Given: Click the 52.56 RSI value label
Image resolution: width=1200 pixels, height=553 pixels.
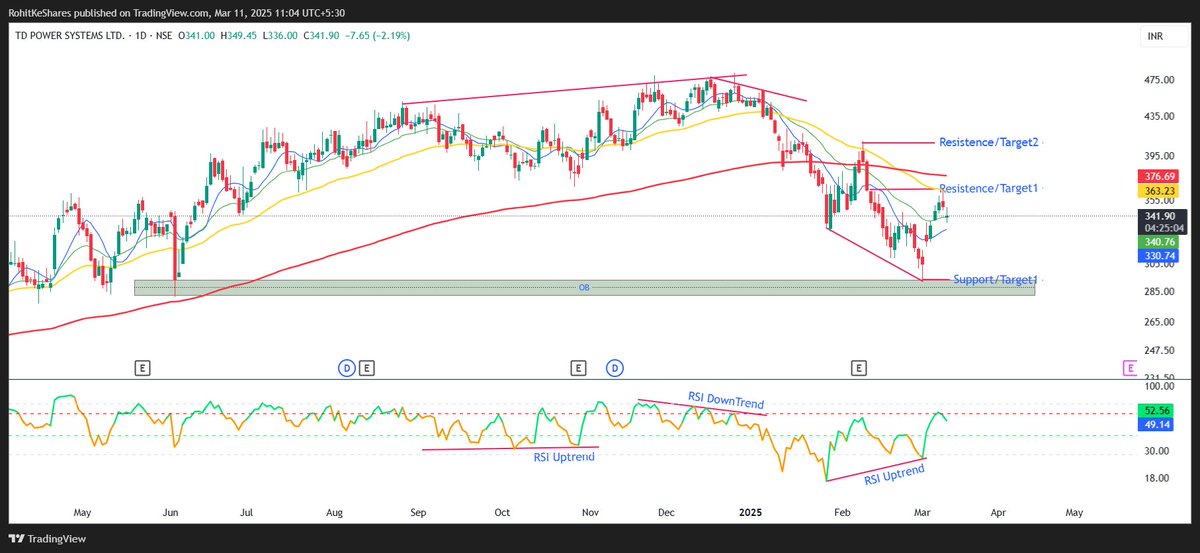Looking at the screenshot, I should [1155, 411].
